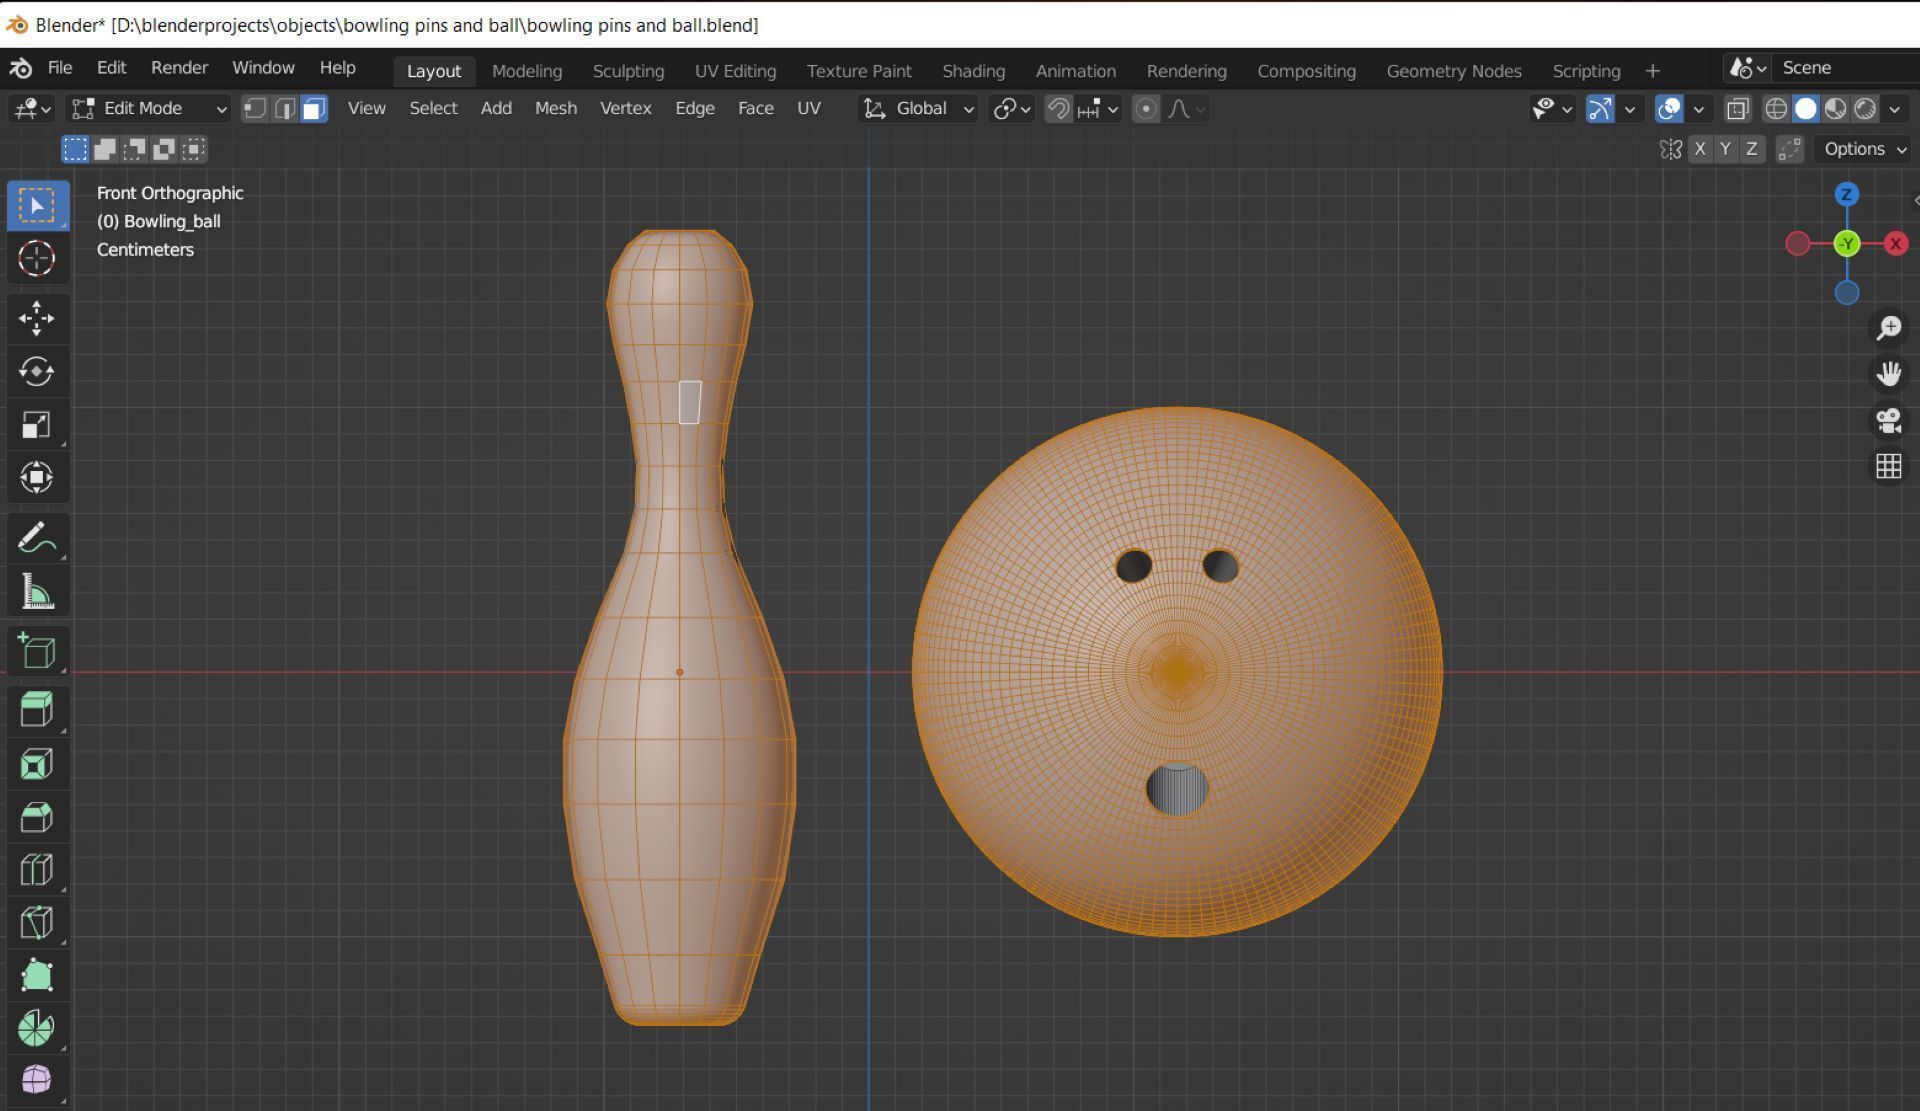Select the Add Cube tool
1920x1111 pixels.
pos(37,652)
